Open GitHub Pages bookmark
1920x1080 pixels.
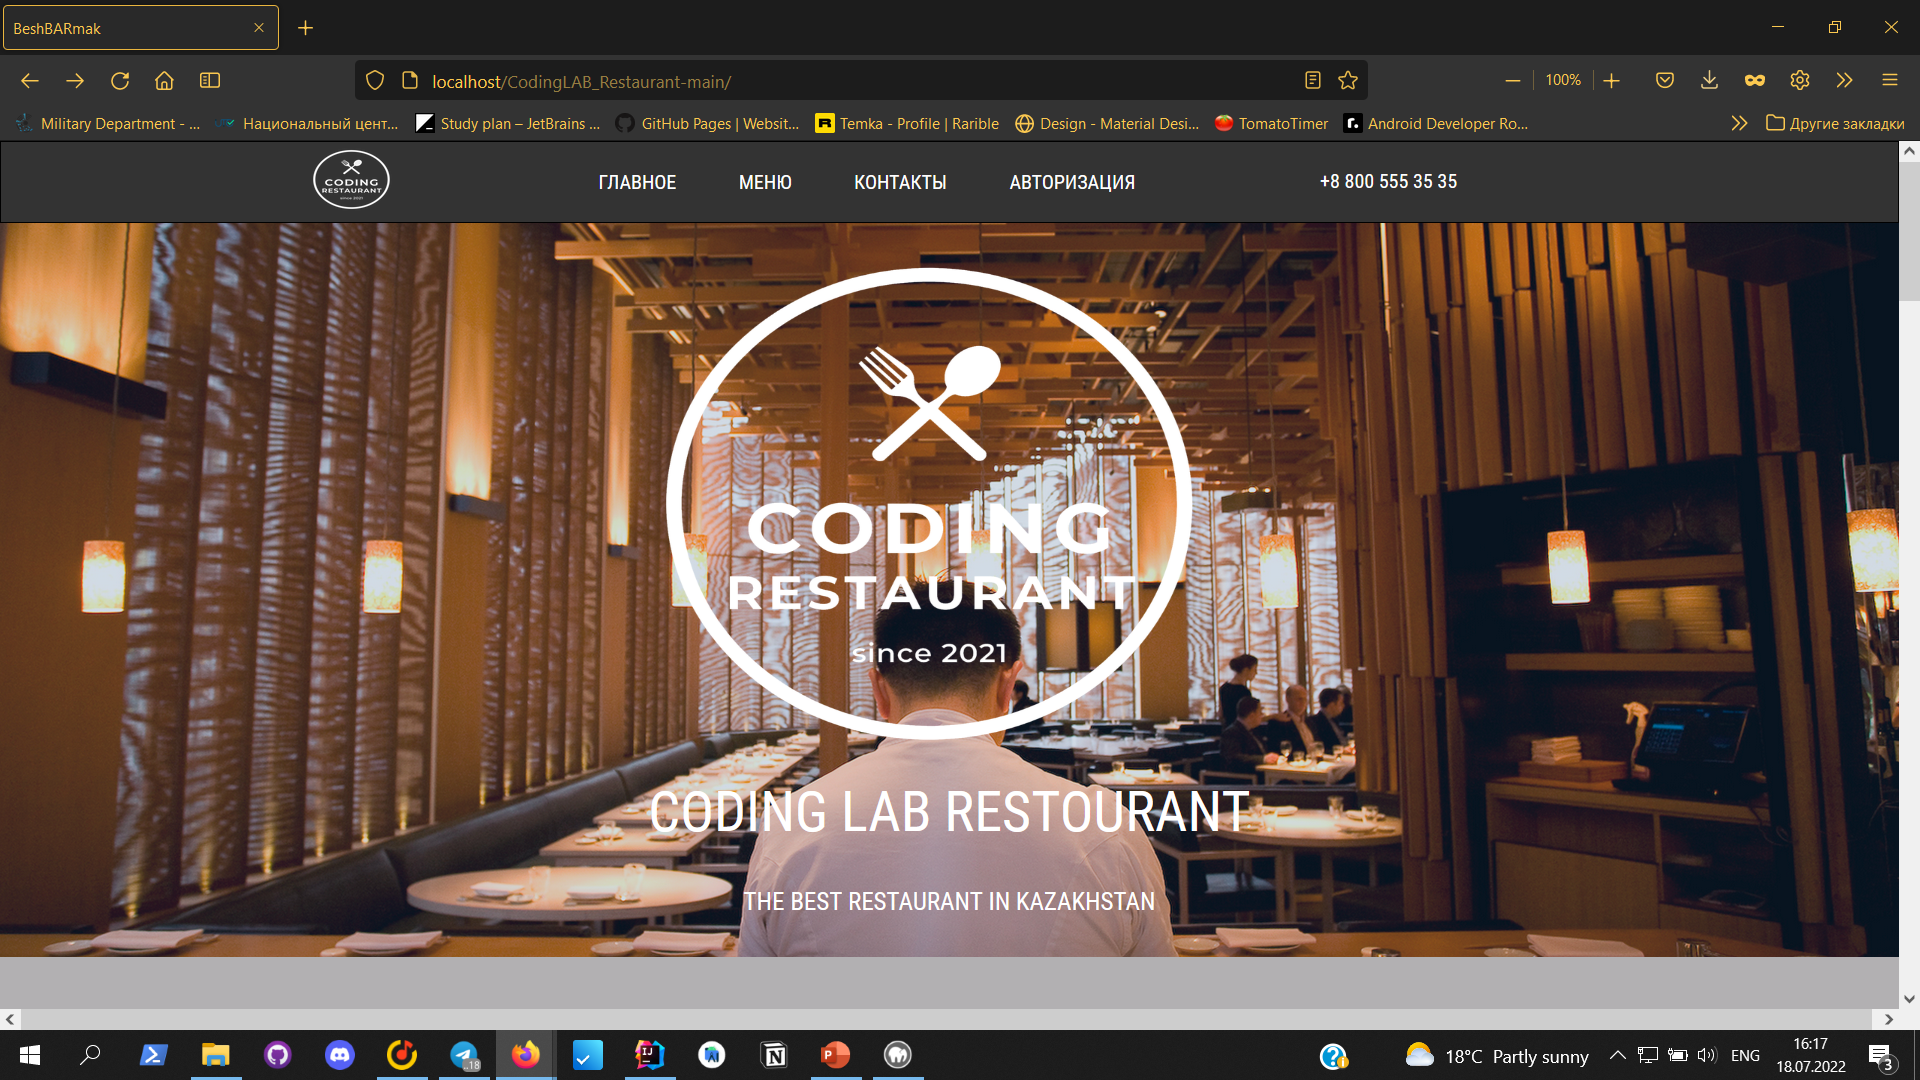click(707, 124)
